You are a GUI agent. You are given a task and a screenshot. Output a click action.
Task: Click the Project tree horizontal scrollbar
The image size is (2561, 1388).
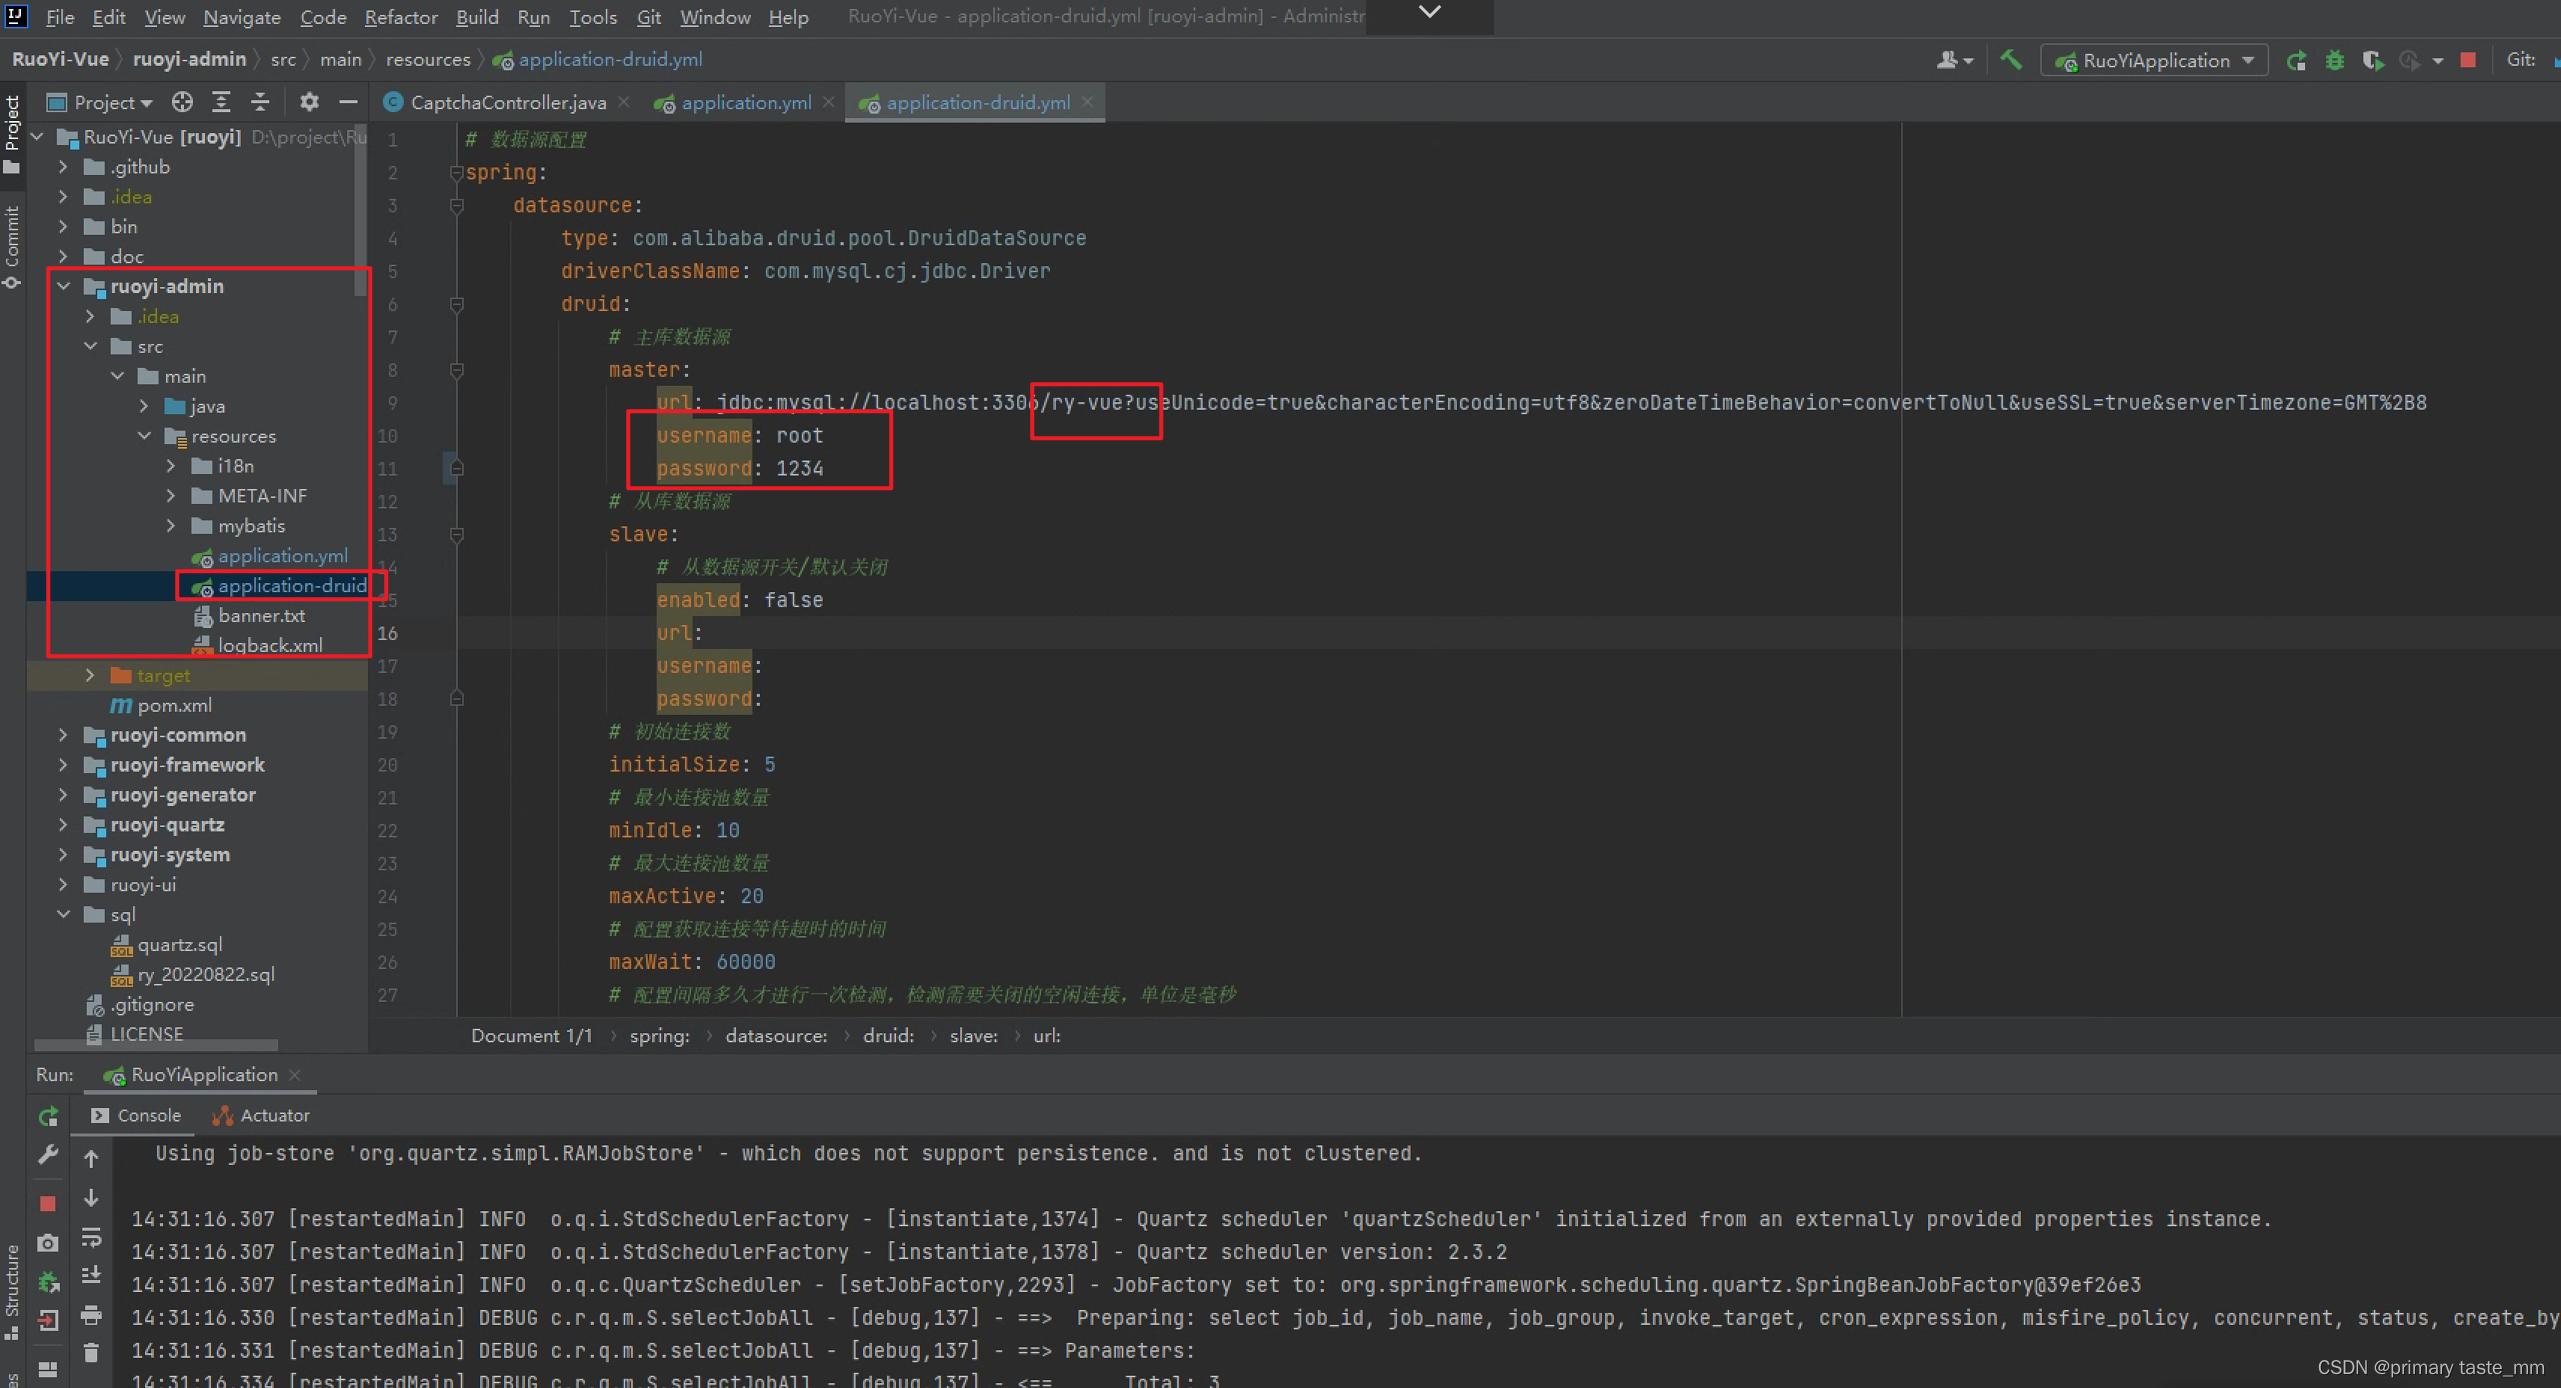coord(156,1045)
